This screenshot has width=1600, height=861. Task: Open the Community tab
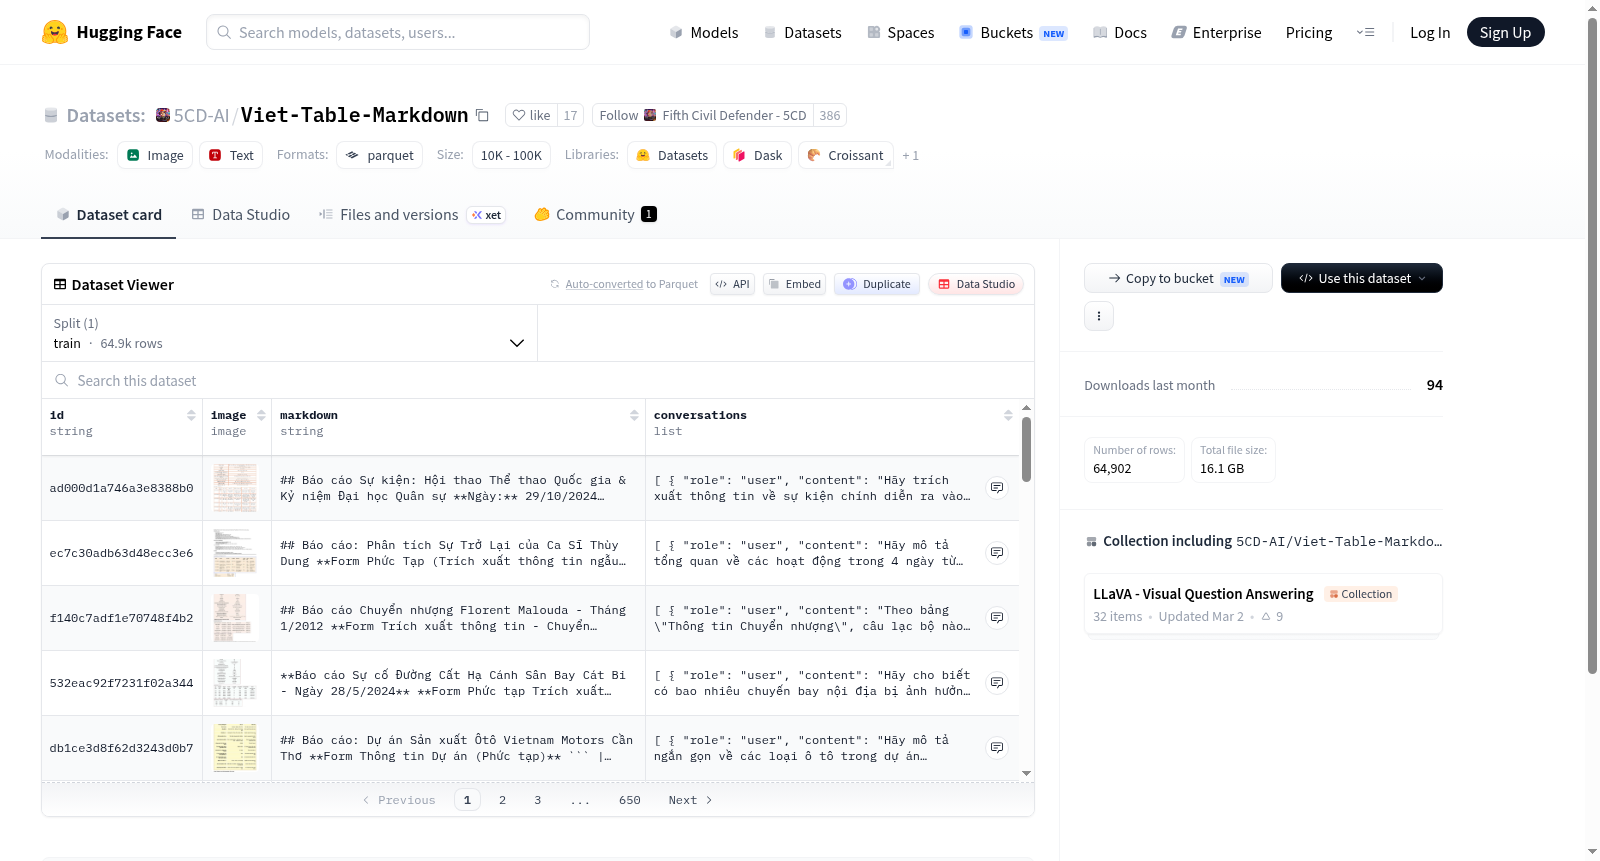(595, 214)
